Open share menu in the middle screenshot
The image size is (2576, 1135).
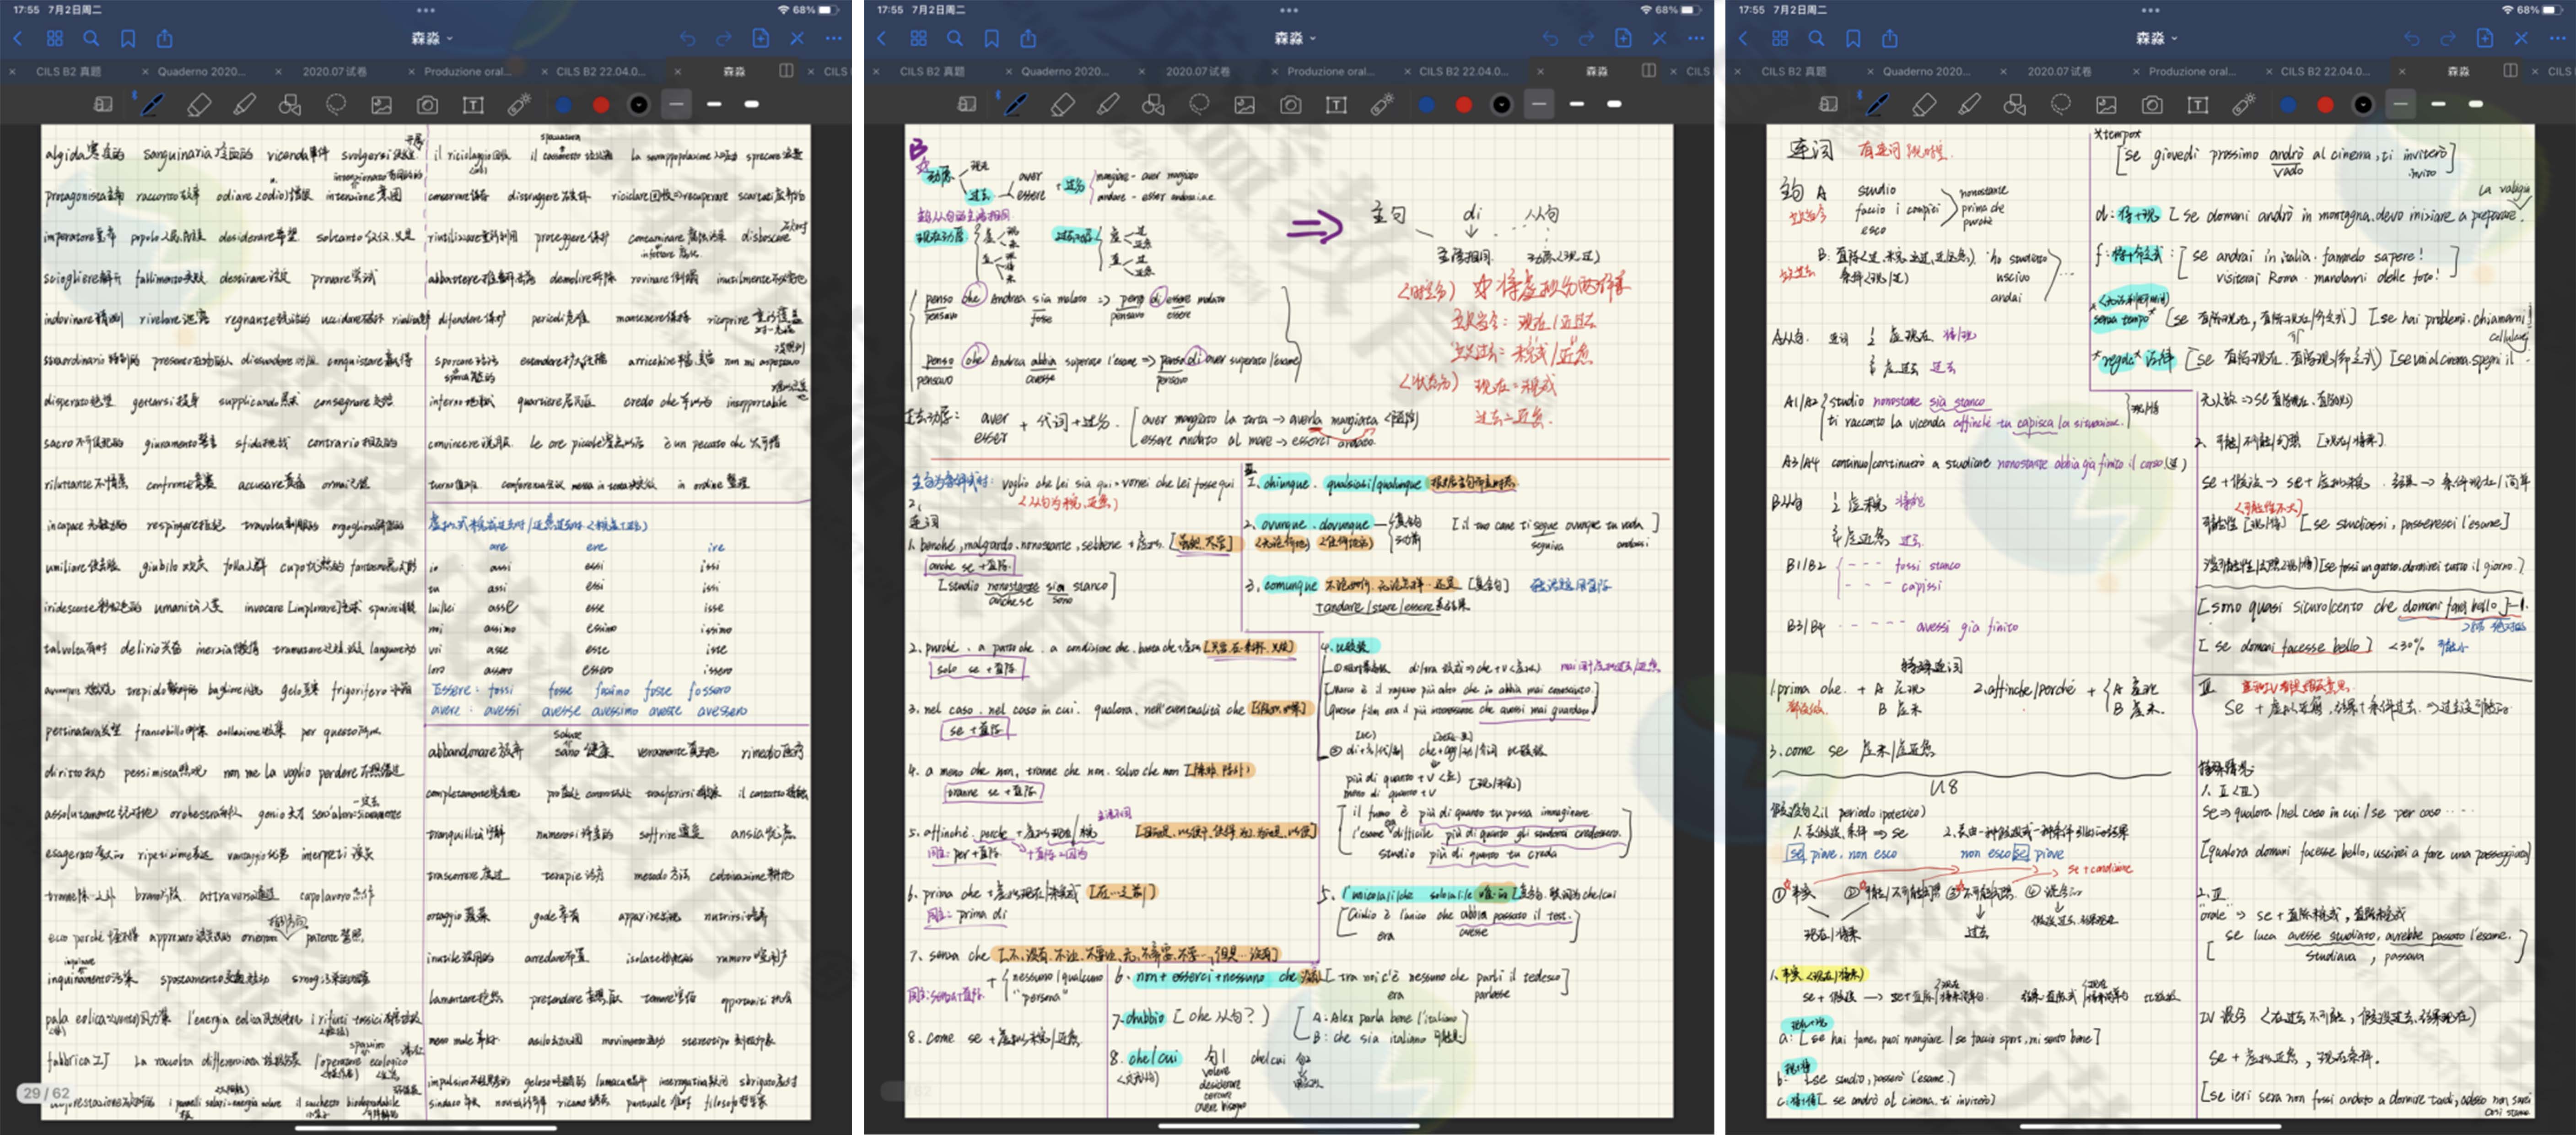1028,39
